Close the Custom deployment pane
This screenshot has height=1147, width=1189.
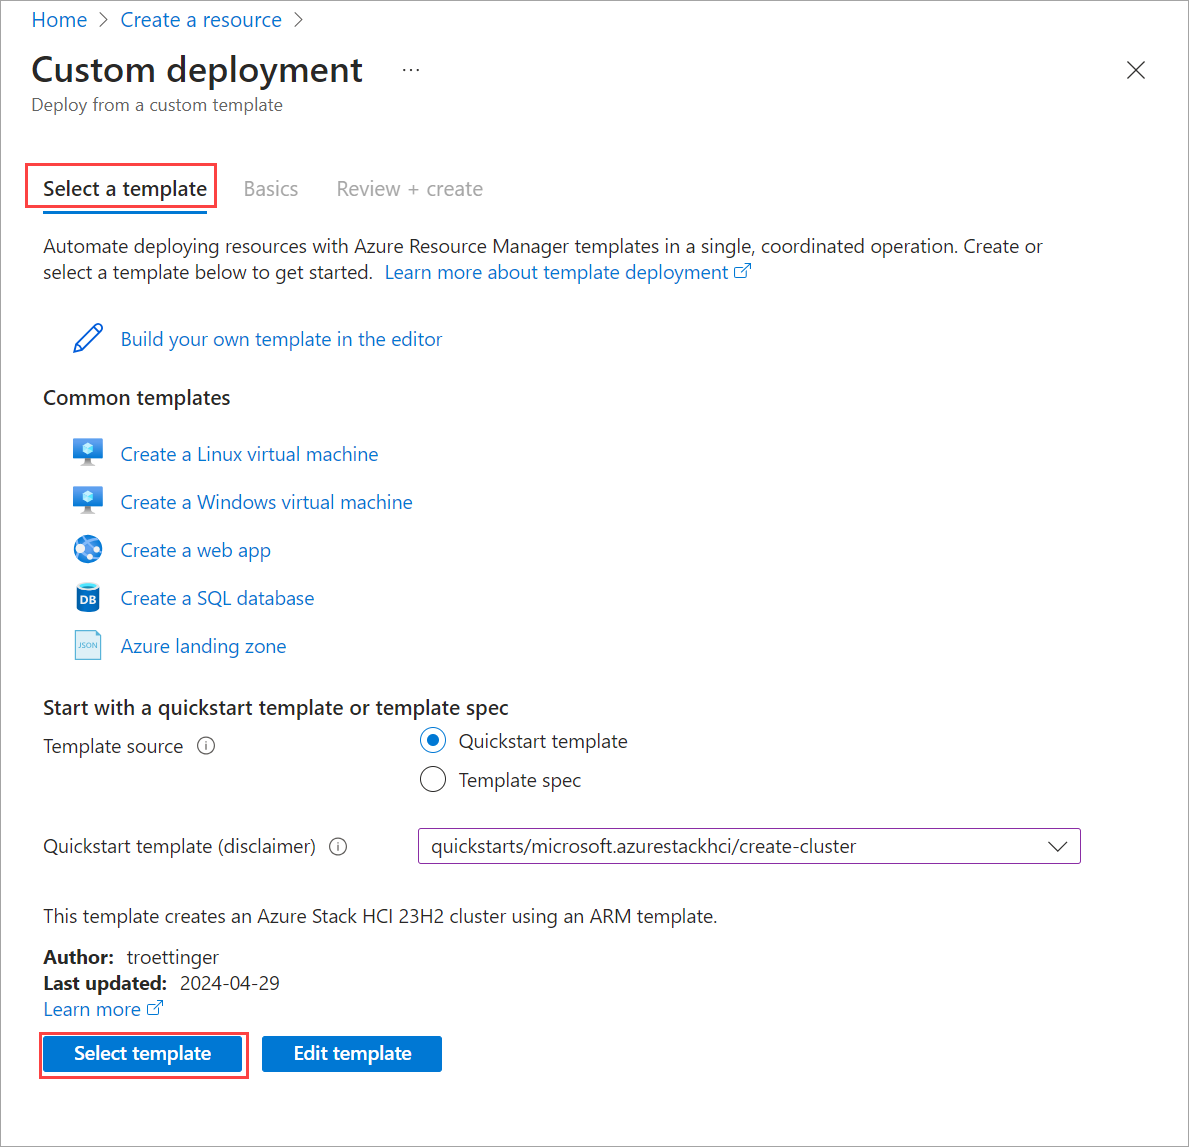(1136, 70)
